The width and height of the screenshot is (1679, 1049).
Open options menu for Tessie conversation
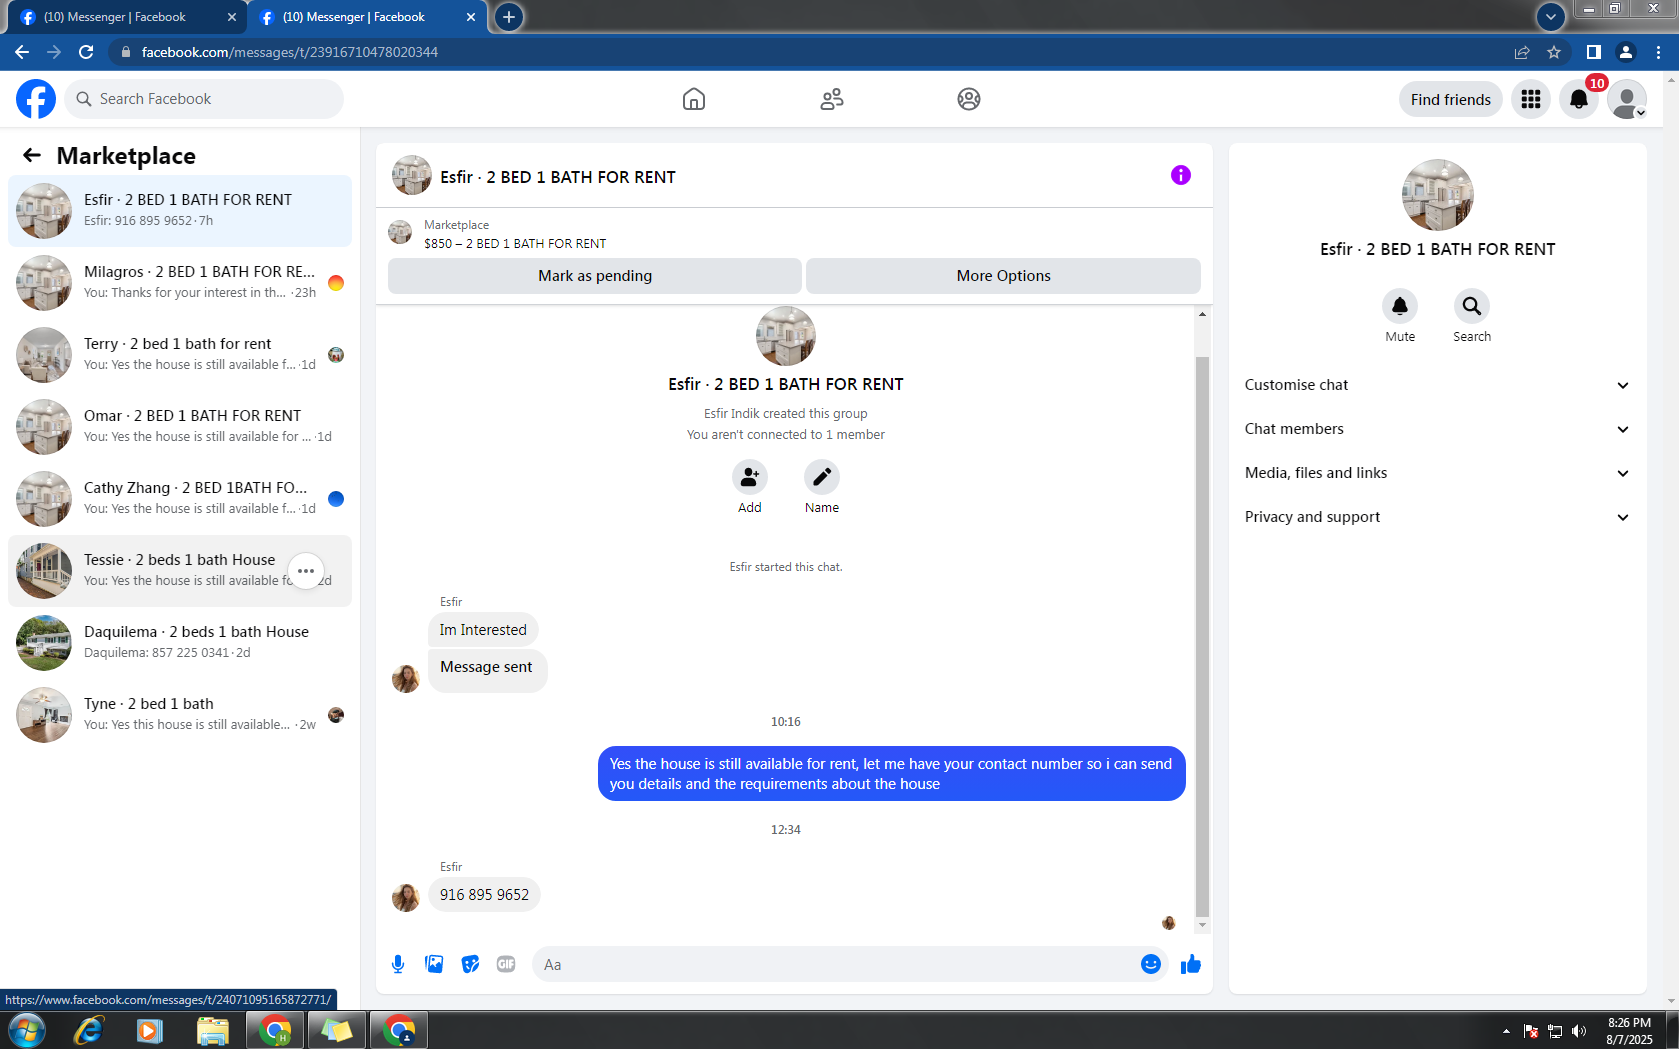(x=306, y=571)
